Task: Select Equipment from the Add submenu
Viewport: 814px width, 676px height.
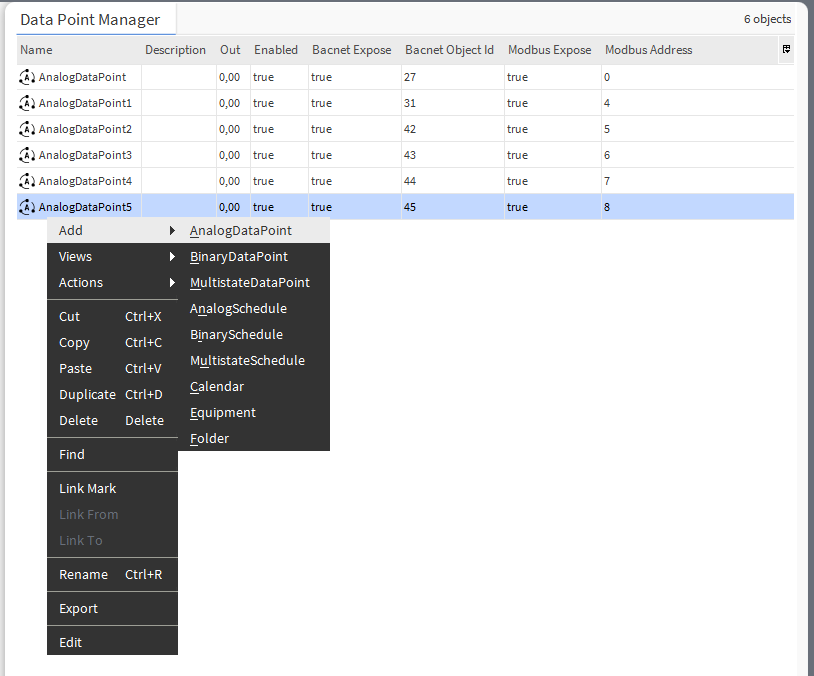Action: (222, 412)
